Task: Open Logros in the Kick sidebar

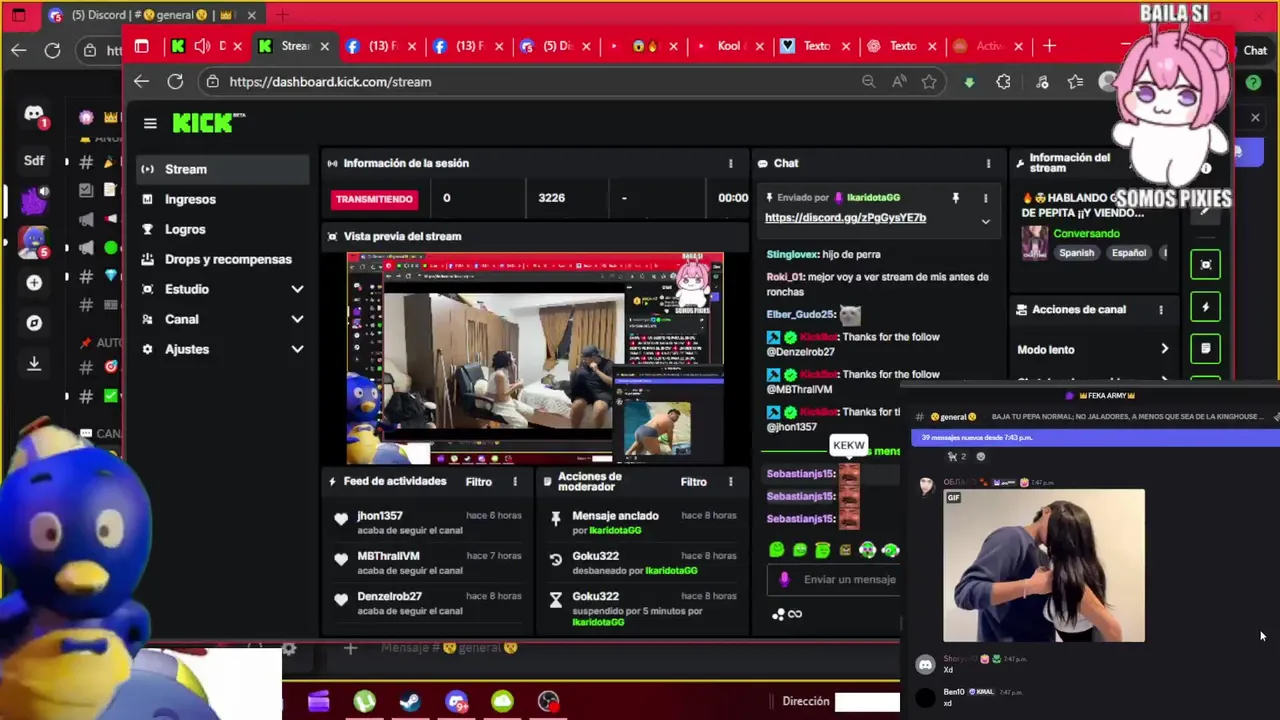Action: 222,229
